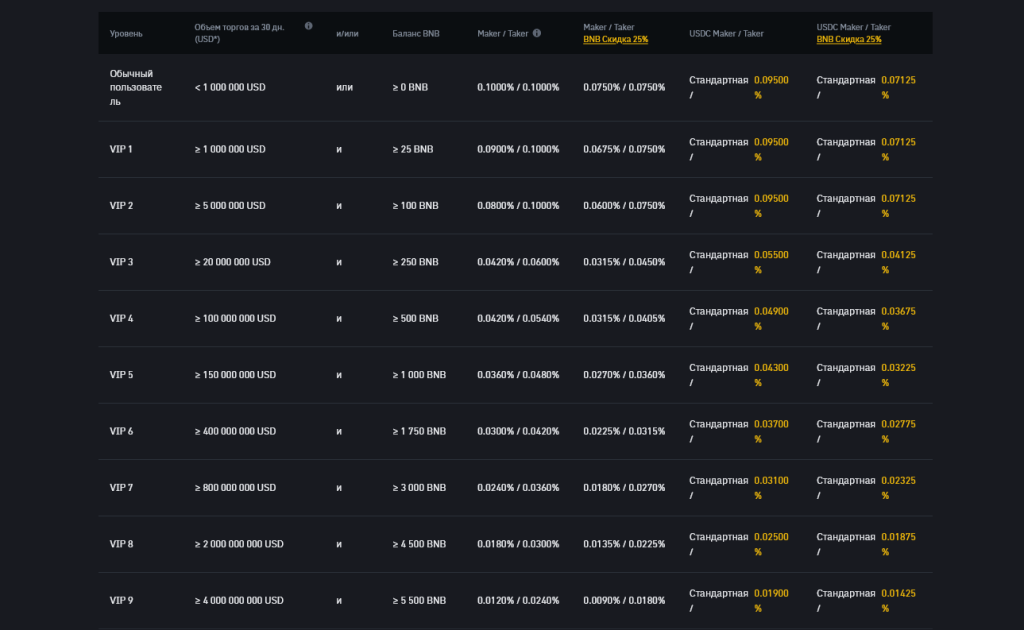Image resolution: width=1024 pixels, height=630 pixels.
Task: Select the Уровень column header
Action: [126, 33]
